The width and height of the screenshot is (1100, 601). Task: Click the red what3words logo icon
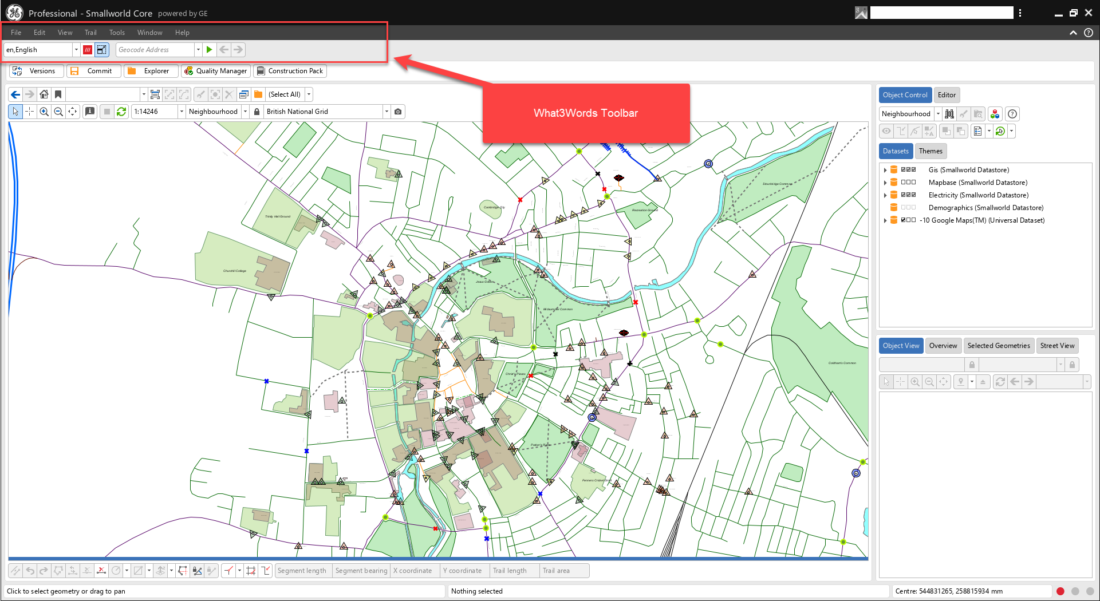88,50
